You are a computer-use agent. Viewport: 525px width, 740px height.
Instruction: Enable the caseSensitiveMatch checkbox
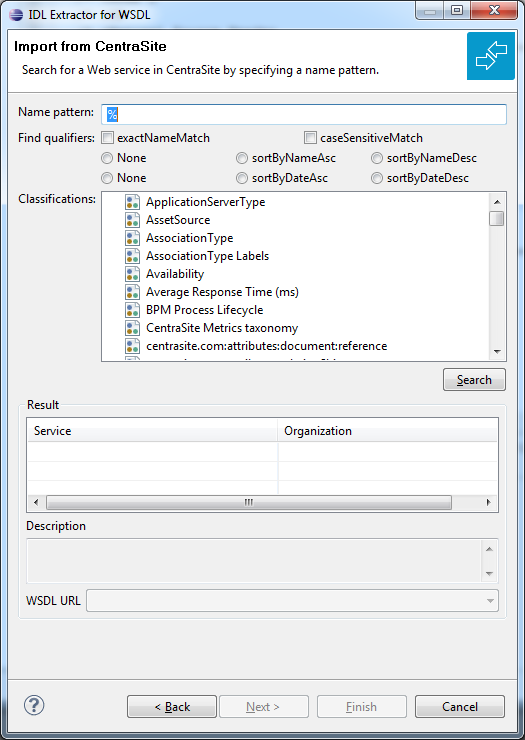[310, 138]
